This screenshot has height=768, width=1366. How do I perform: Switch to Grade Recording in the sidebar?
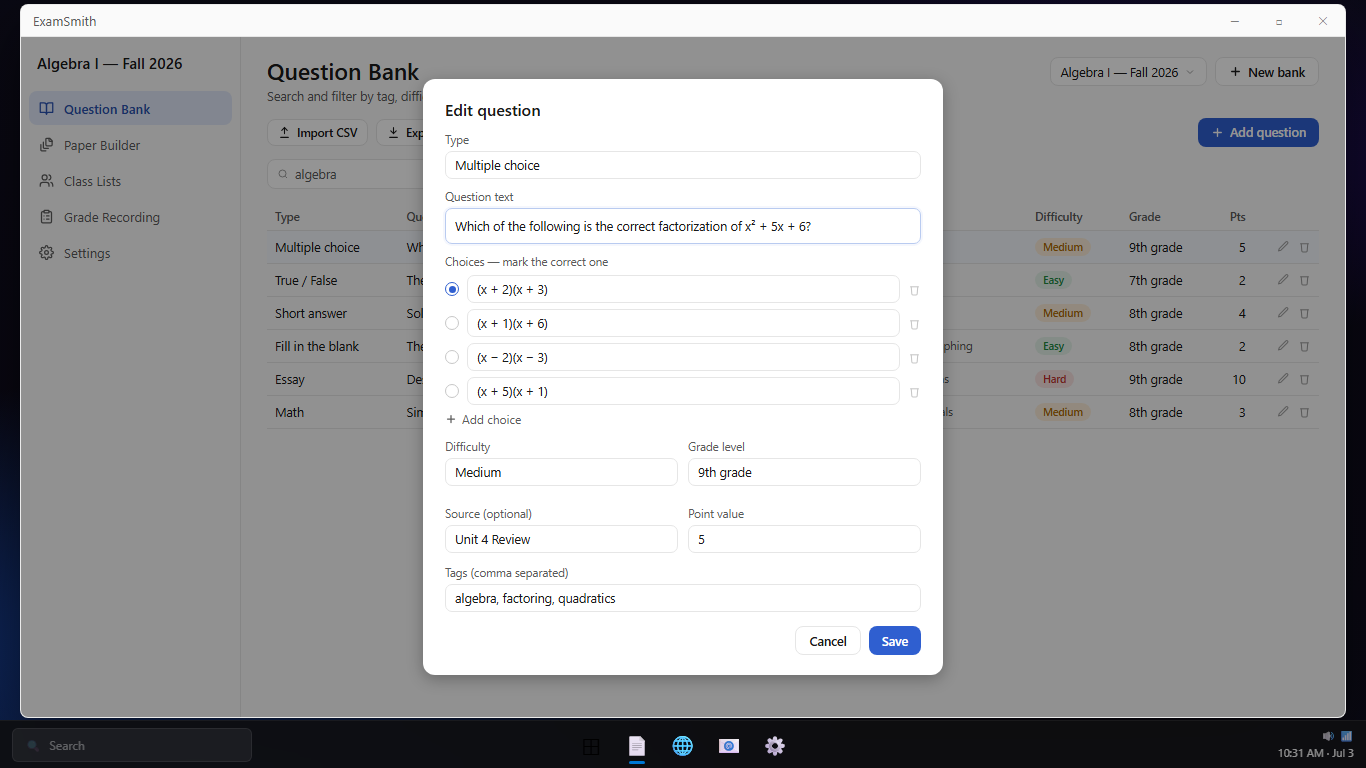(x=131, y=217)
